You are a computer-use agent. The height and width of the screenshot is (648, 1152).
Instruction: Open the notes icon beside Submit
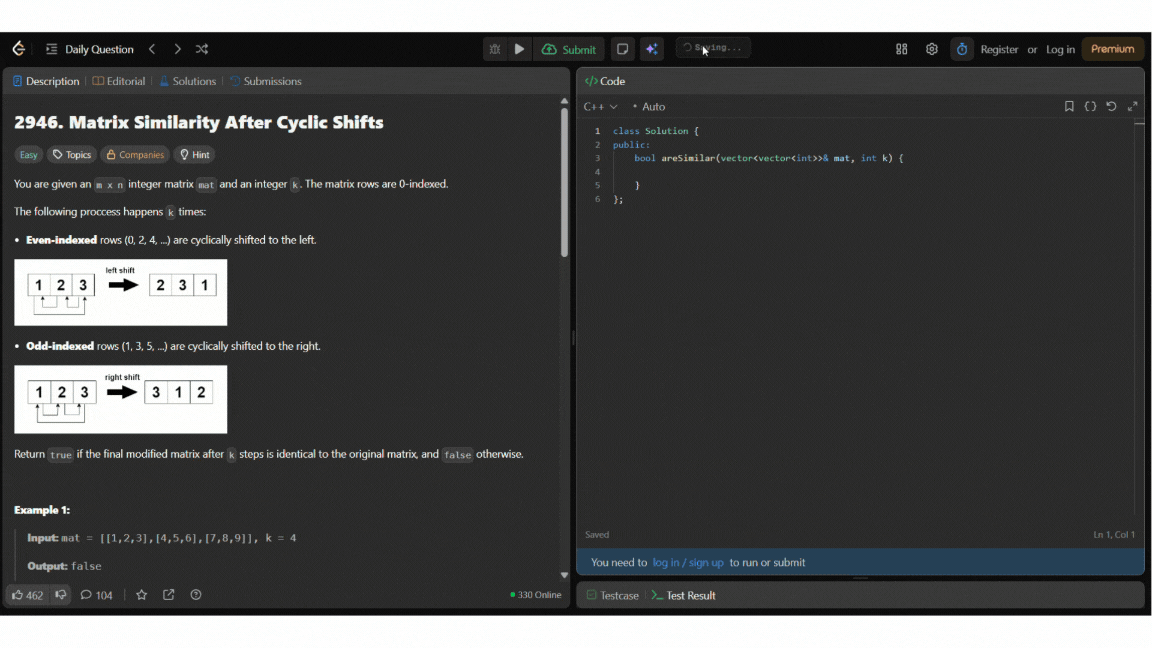tap(622, 49)
